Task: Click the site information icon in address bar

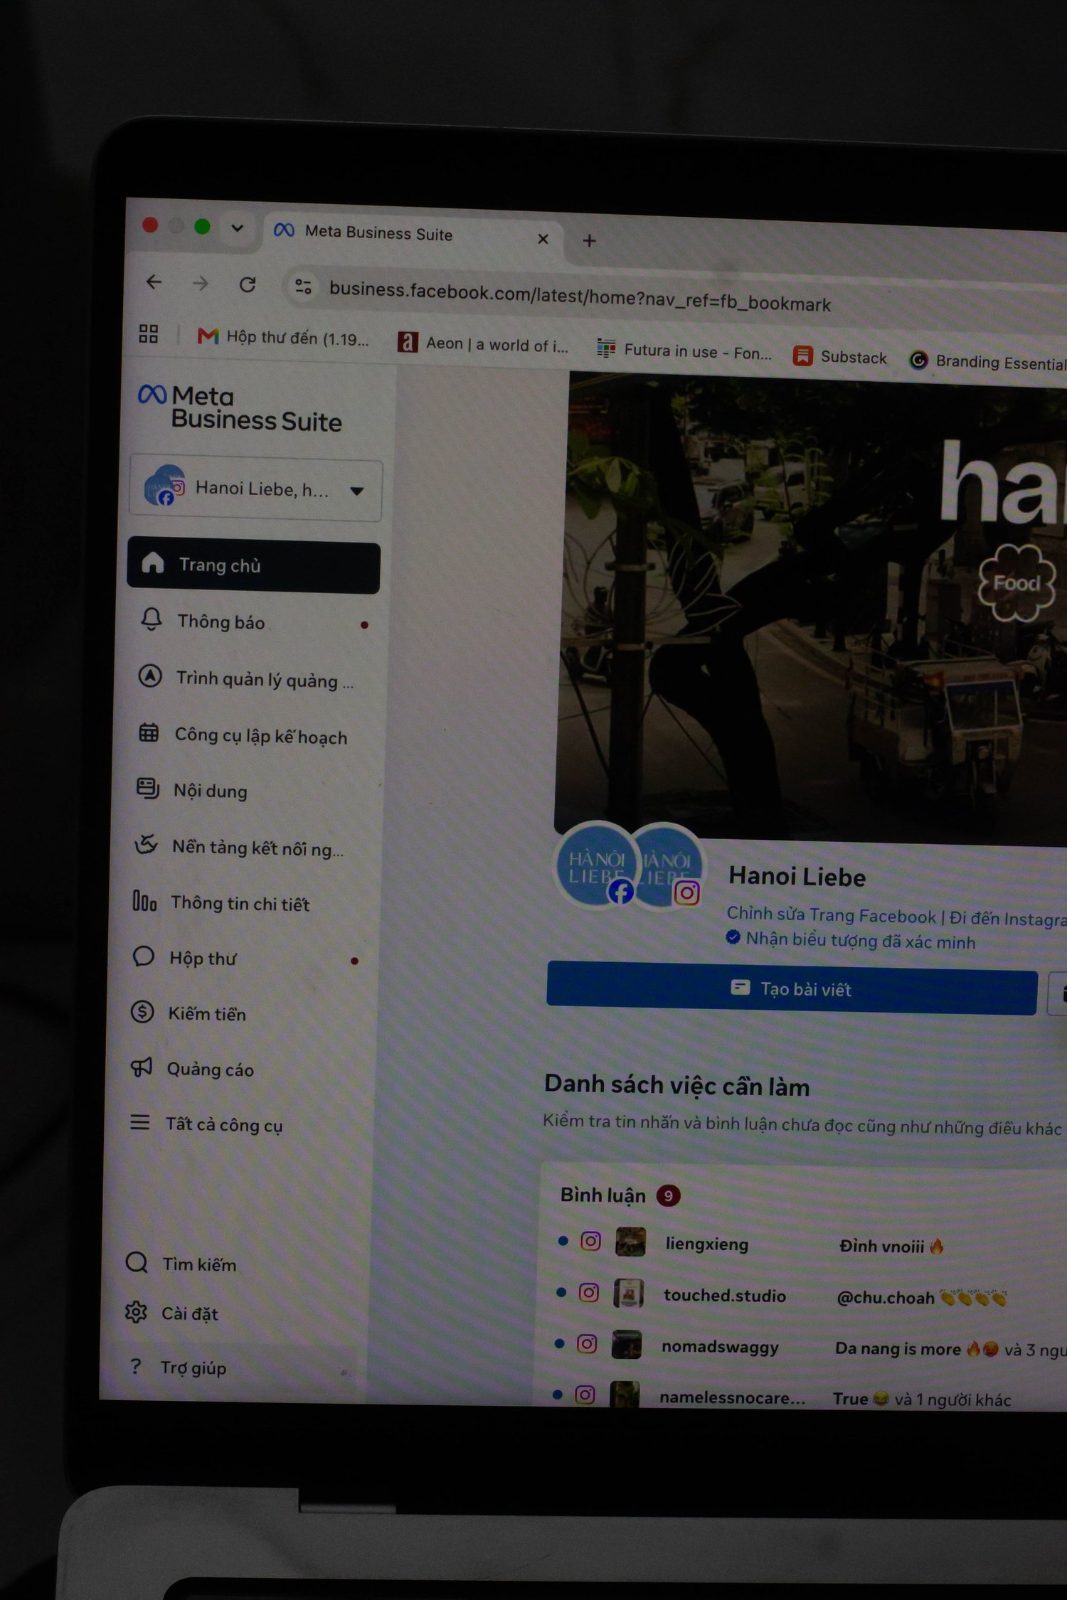Action: 303,287
